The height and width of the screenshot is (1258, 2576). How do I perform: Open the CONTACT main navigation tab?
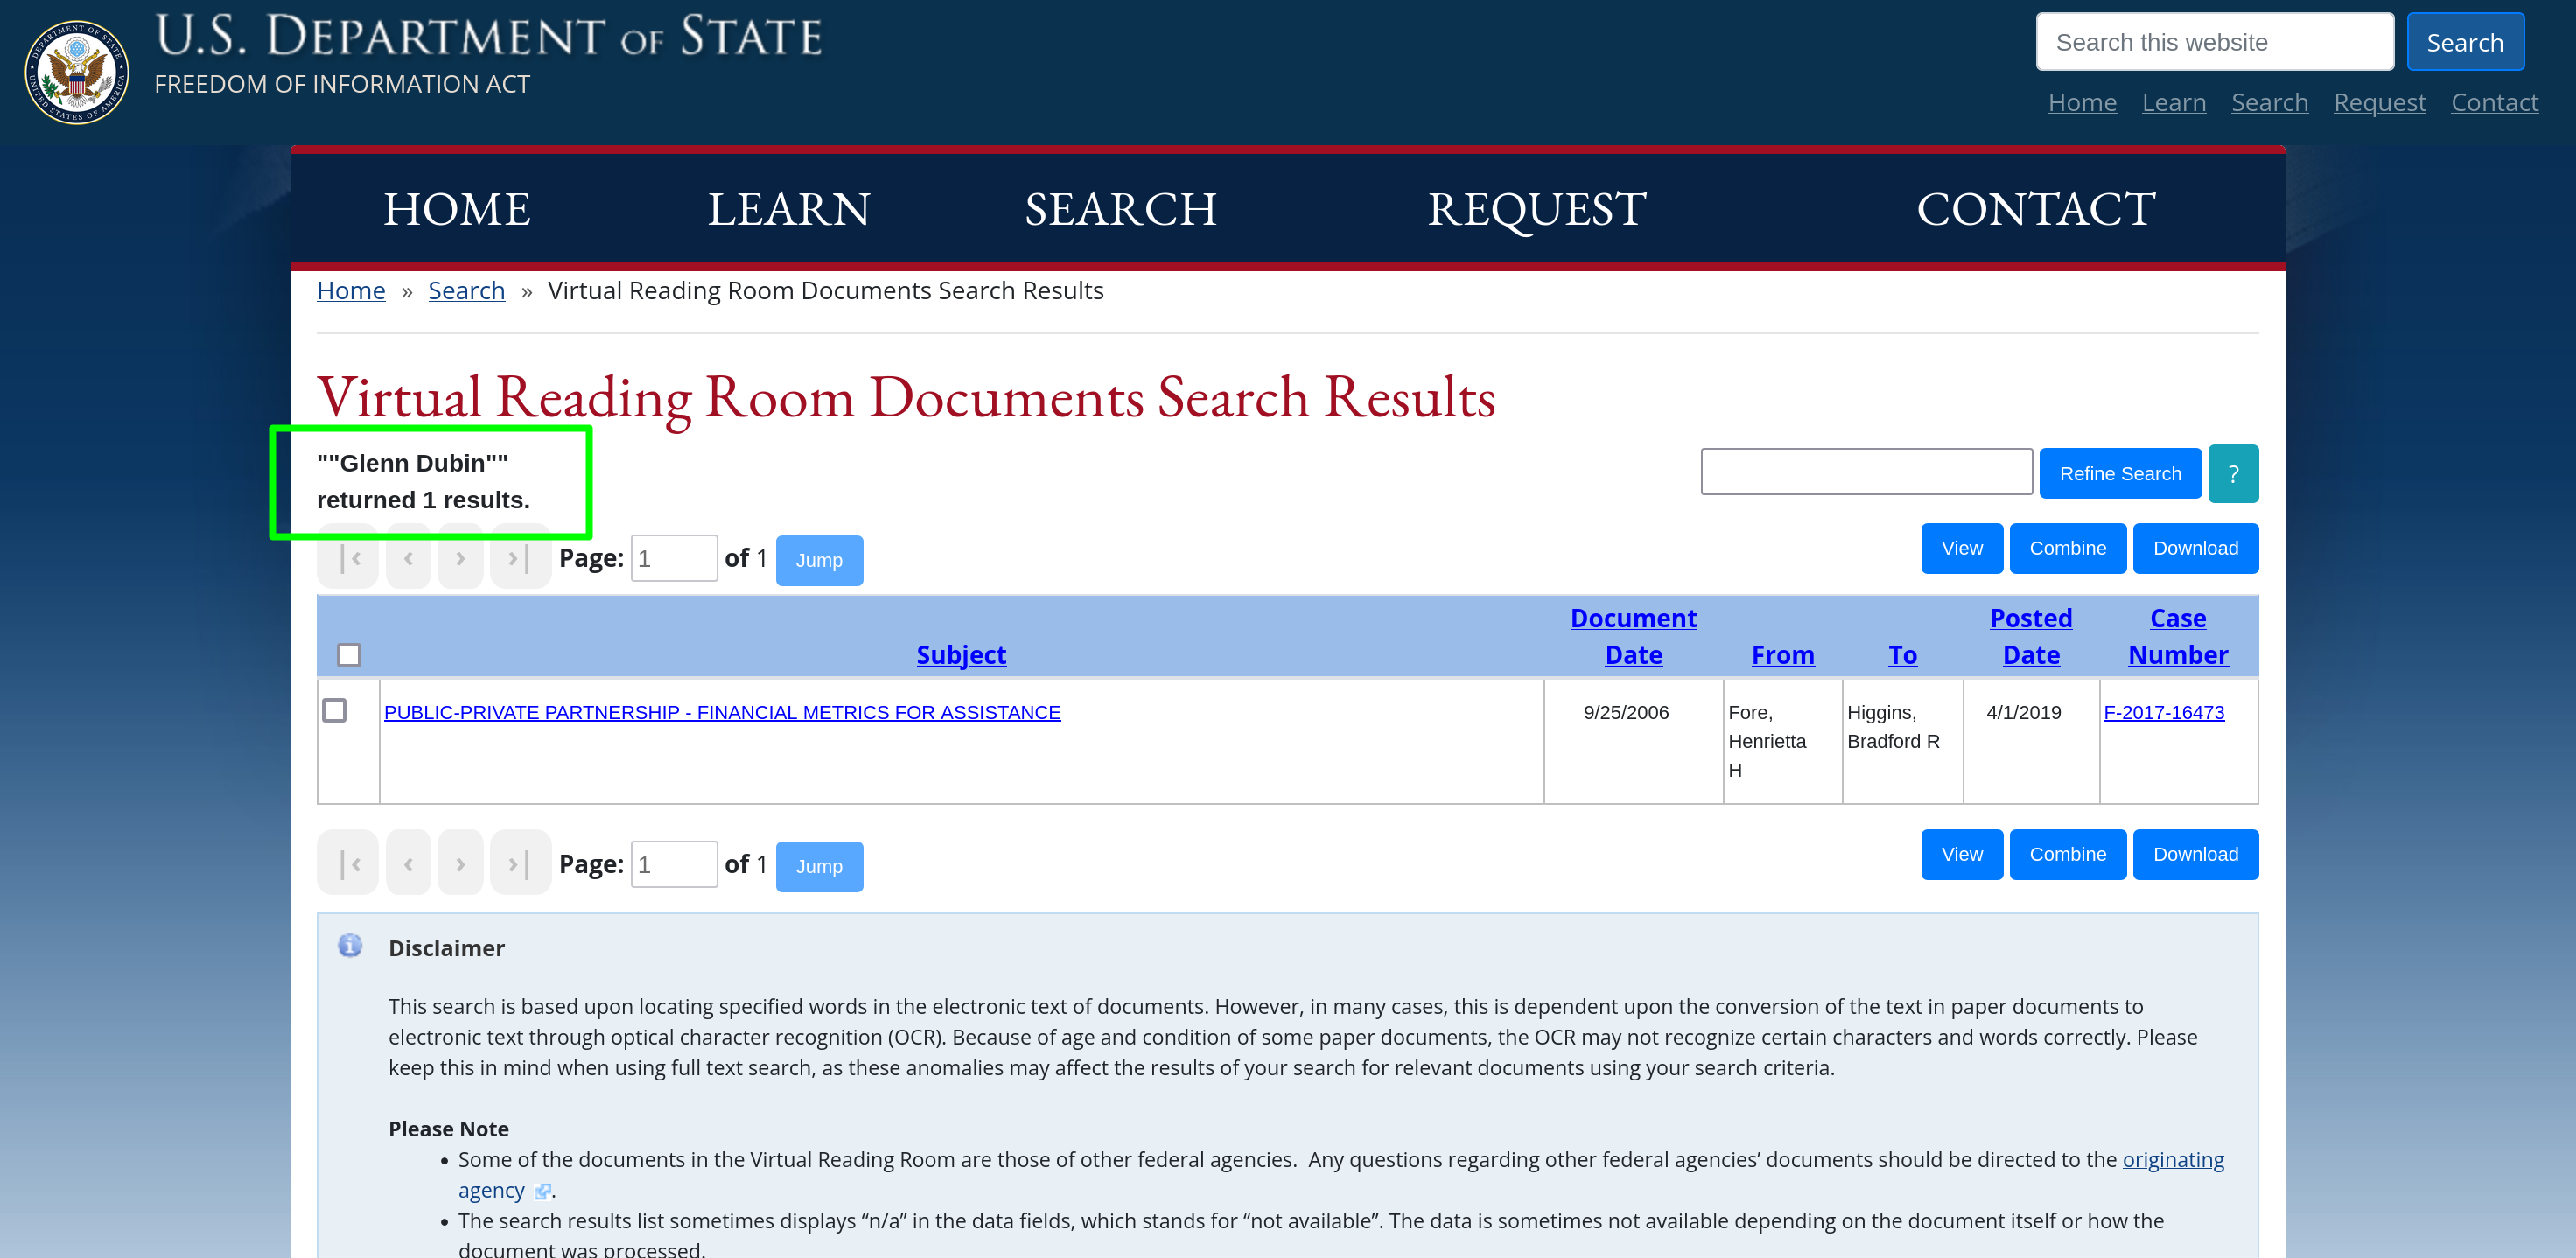click(2036, 209)
